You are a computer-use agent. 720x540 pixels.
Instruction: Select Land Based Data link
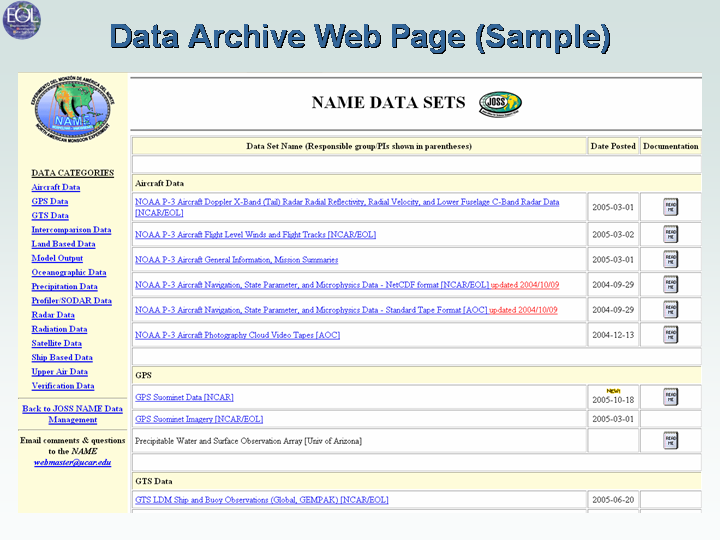coord(63,244)
